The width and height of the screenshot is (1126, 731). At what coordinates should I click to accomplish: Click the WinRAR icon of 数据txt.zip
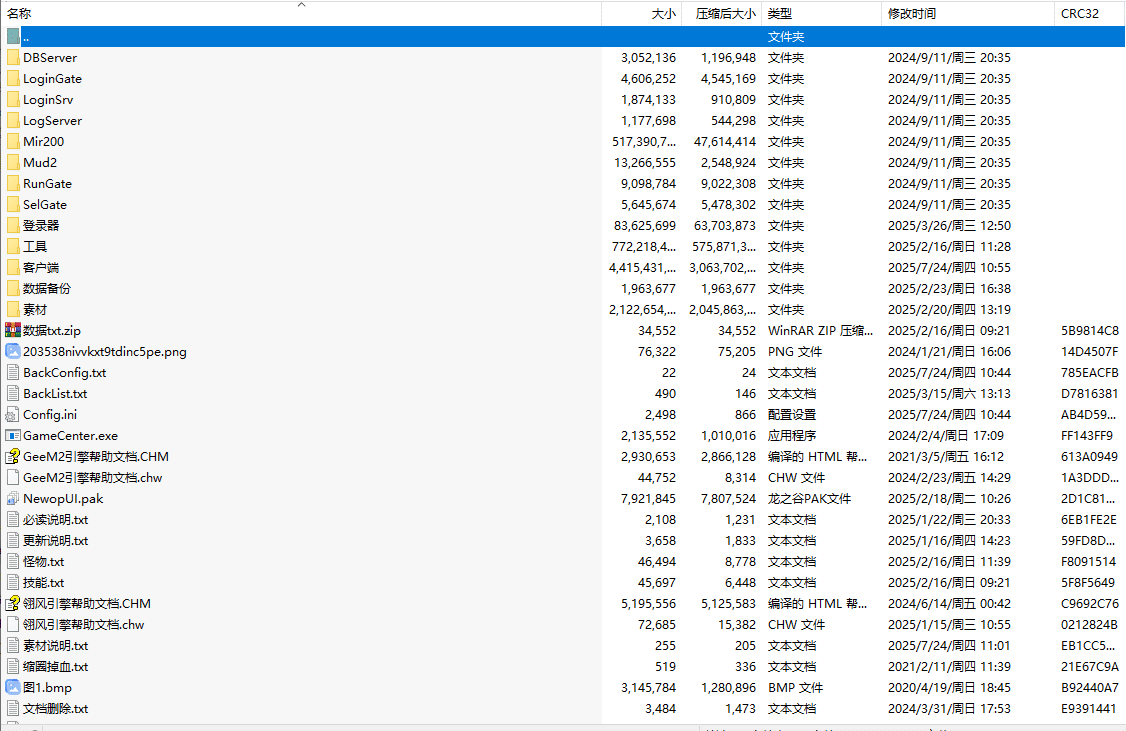point(13,330)
